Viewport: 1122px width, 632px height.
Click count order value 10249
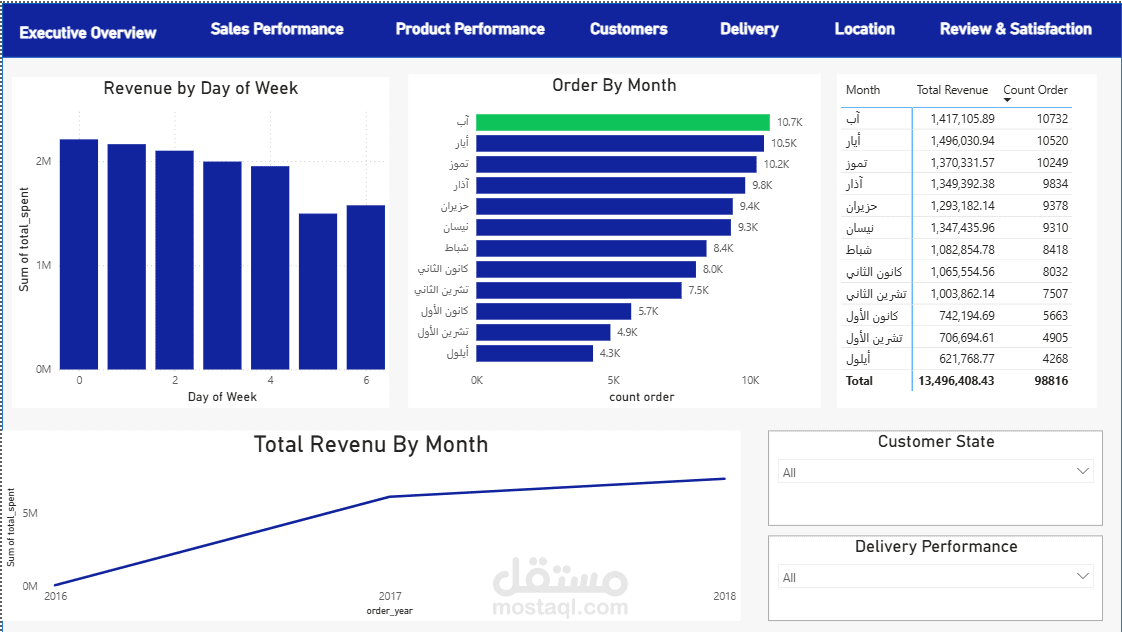[1052, 162]
